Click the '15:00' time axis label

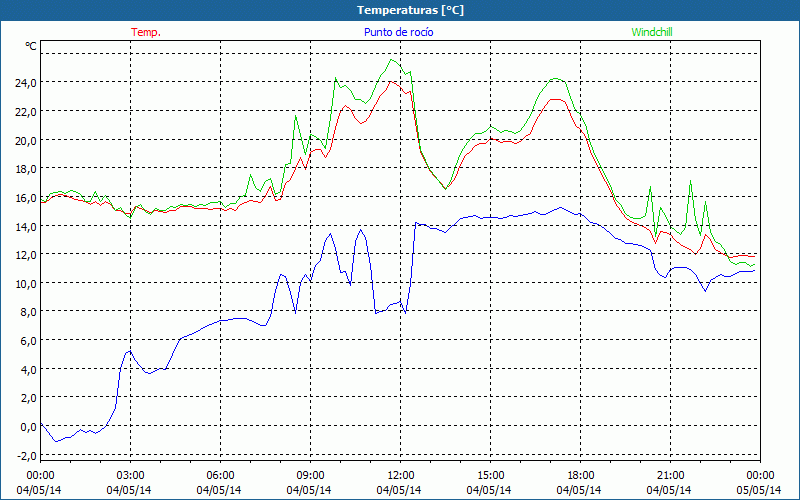490,476
